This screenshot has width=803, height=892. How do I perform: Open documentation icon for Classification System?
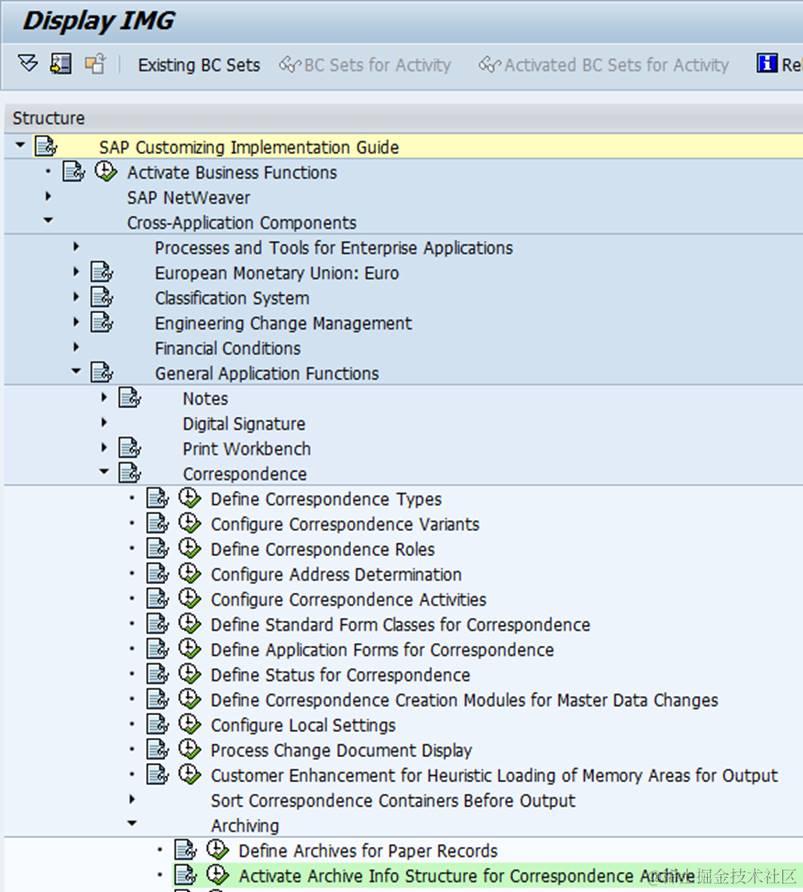[x=102, y=297]
